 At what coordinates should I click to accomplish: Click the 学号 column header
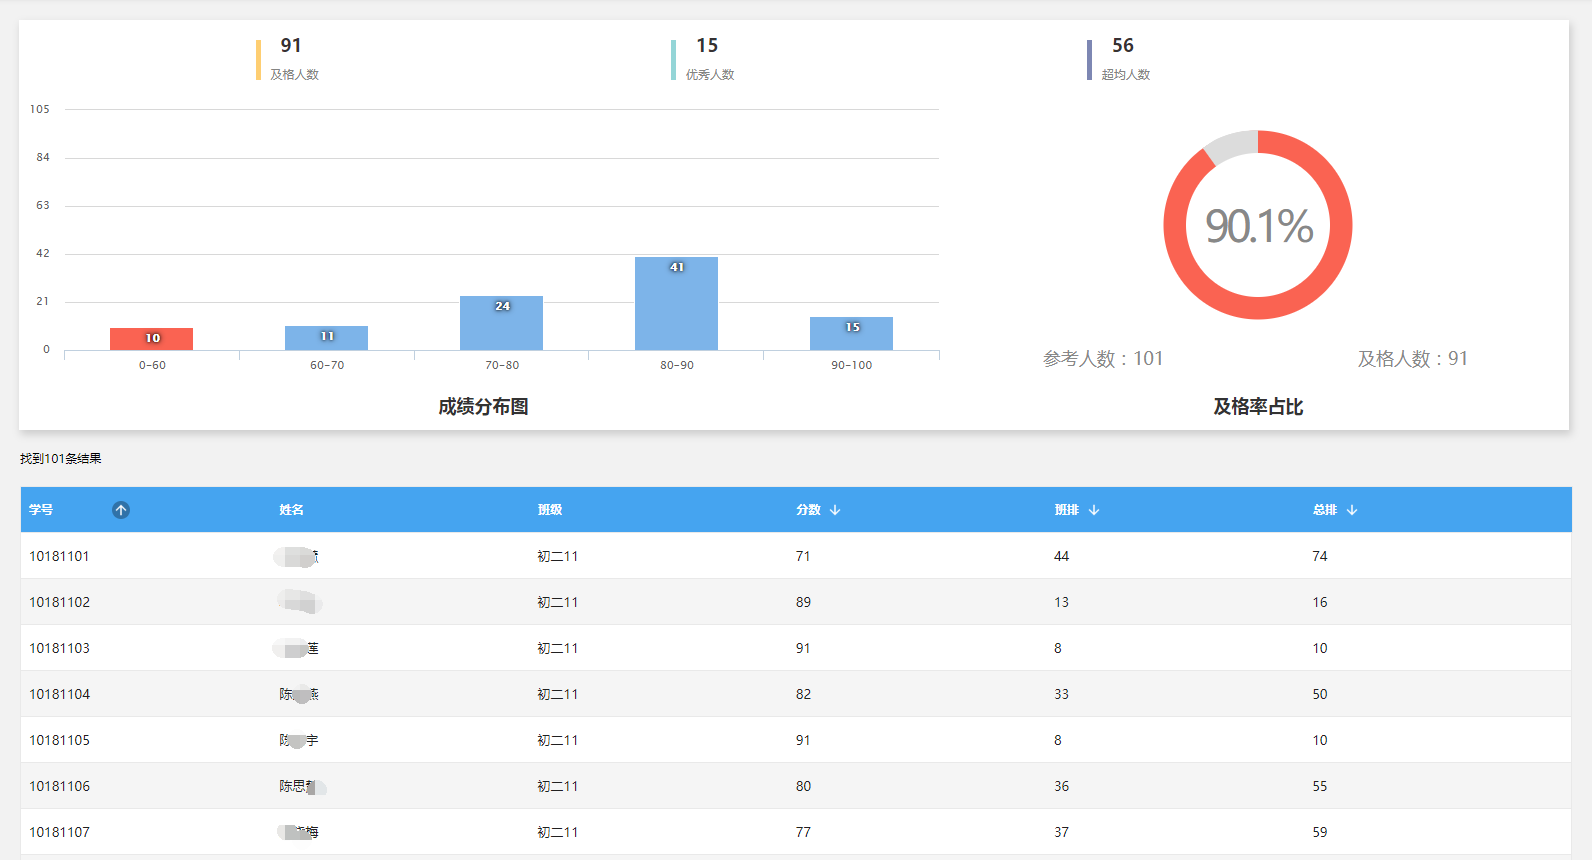[x=41, y=510]
